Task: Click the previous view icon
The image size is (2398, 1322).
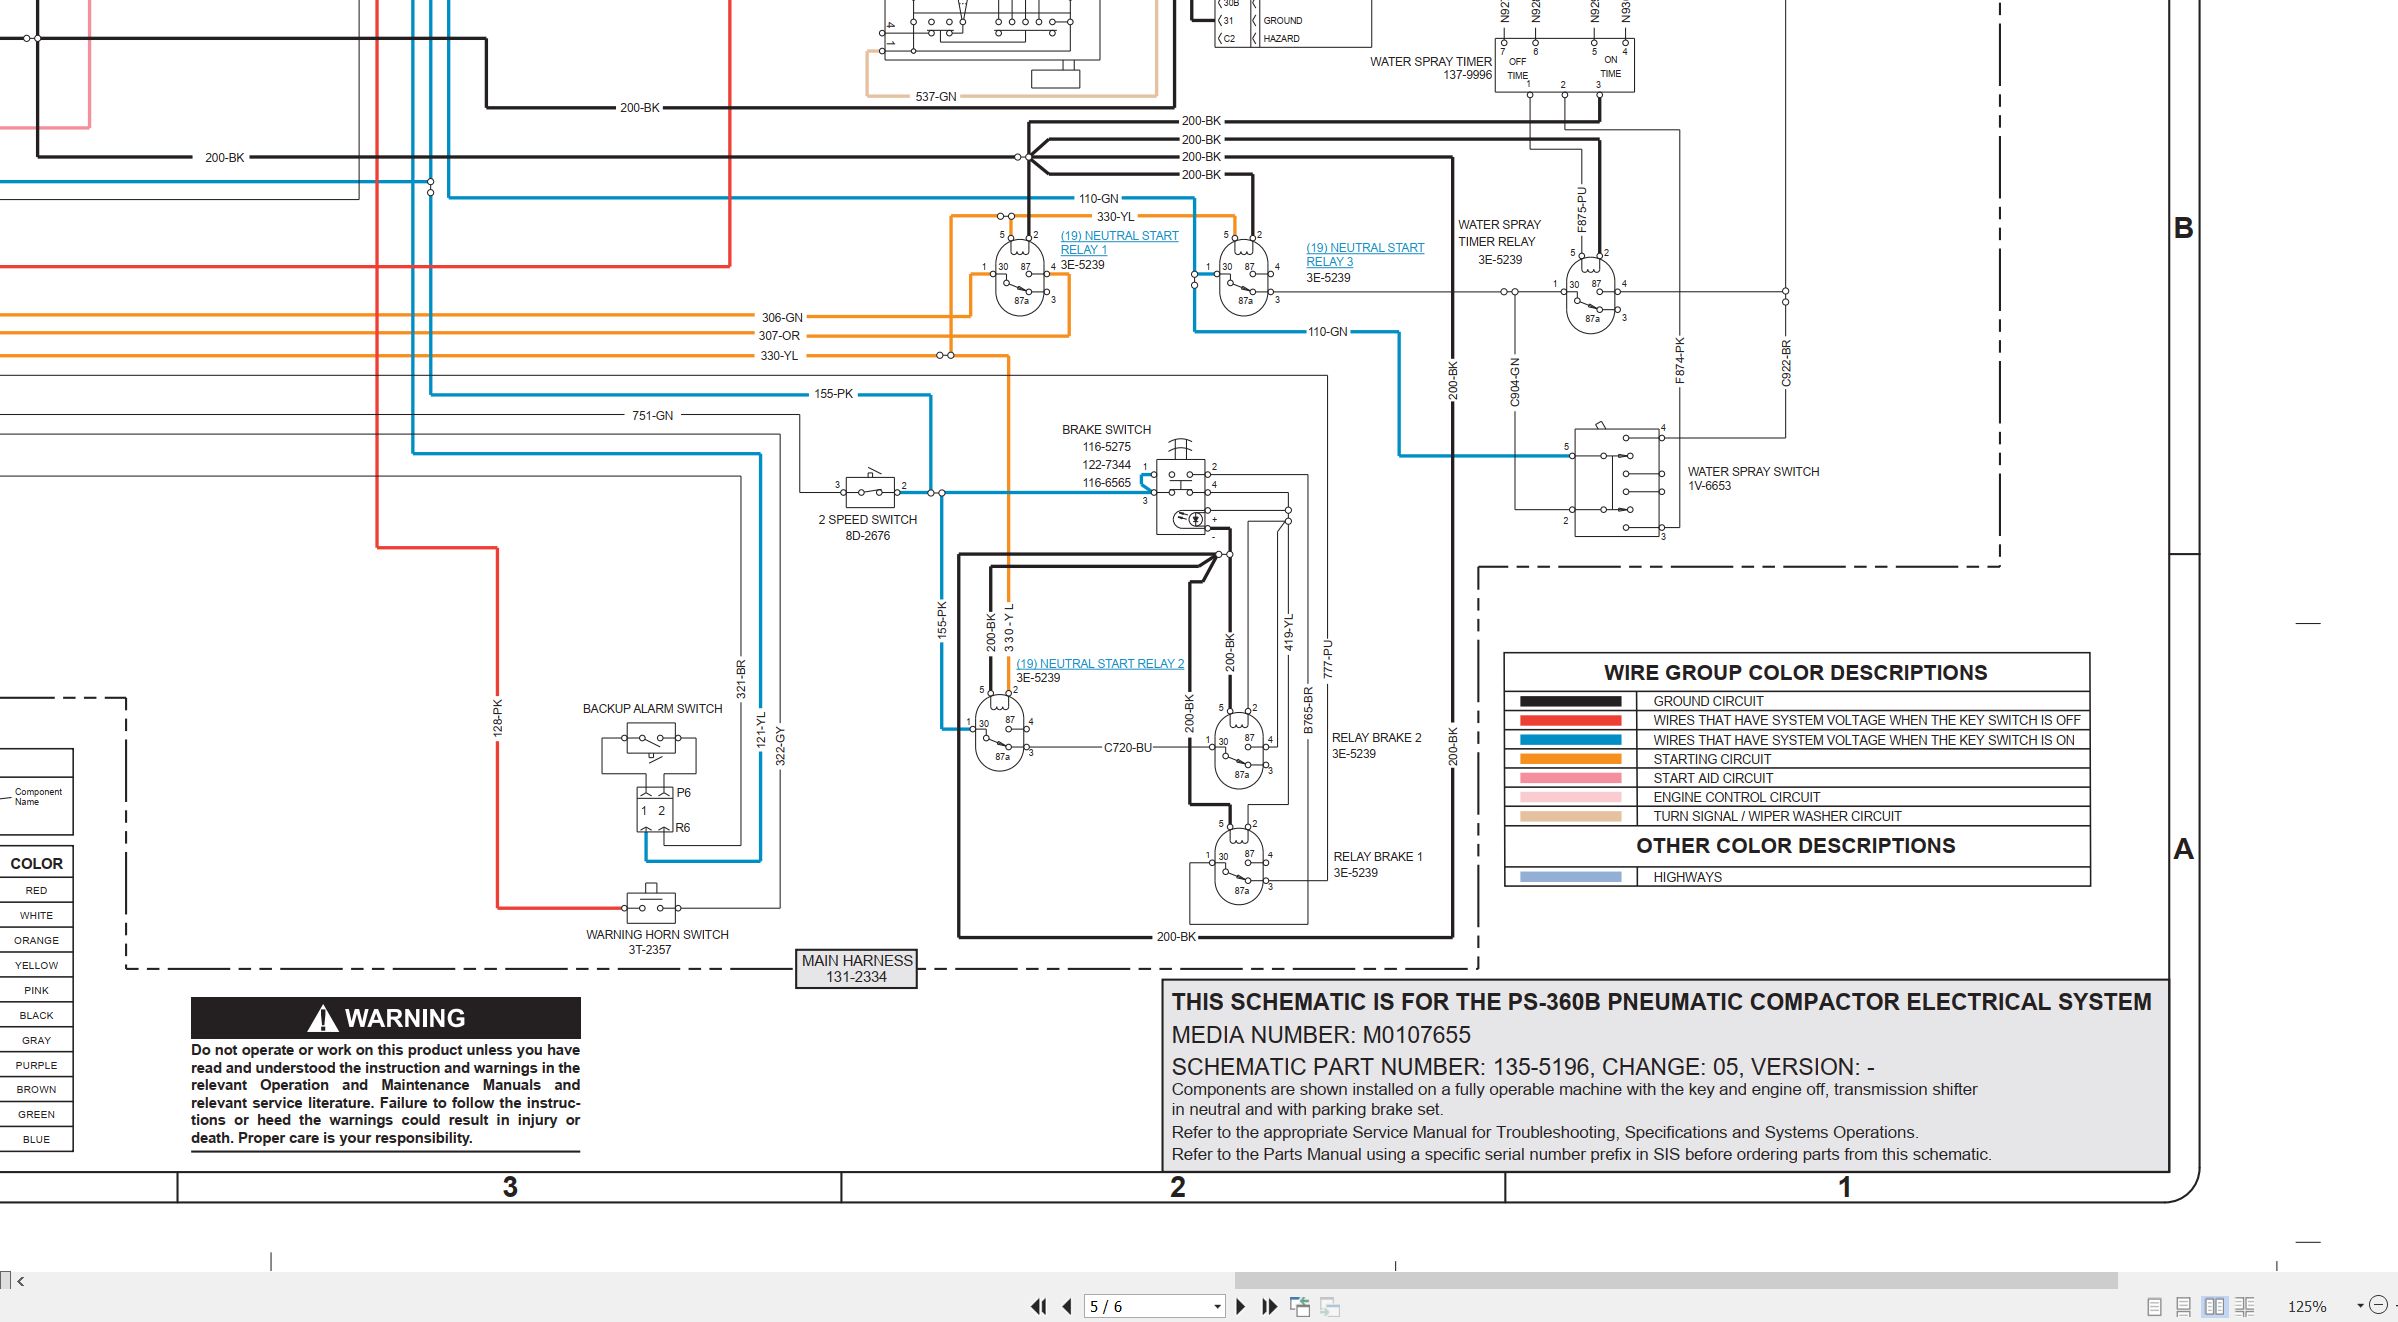Action: point(1300,1306)
